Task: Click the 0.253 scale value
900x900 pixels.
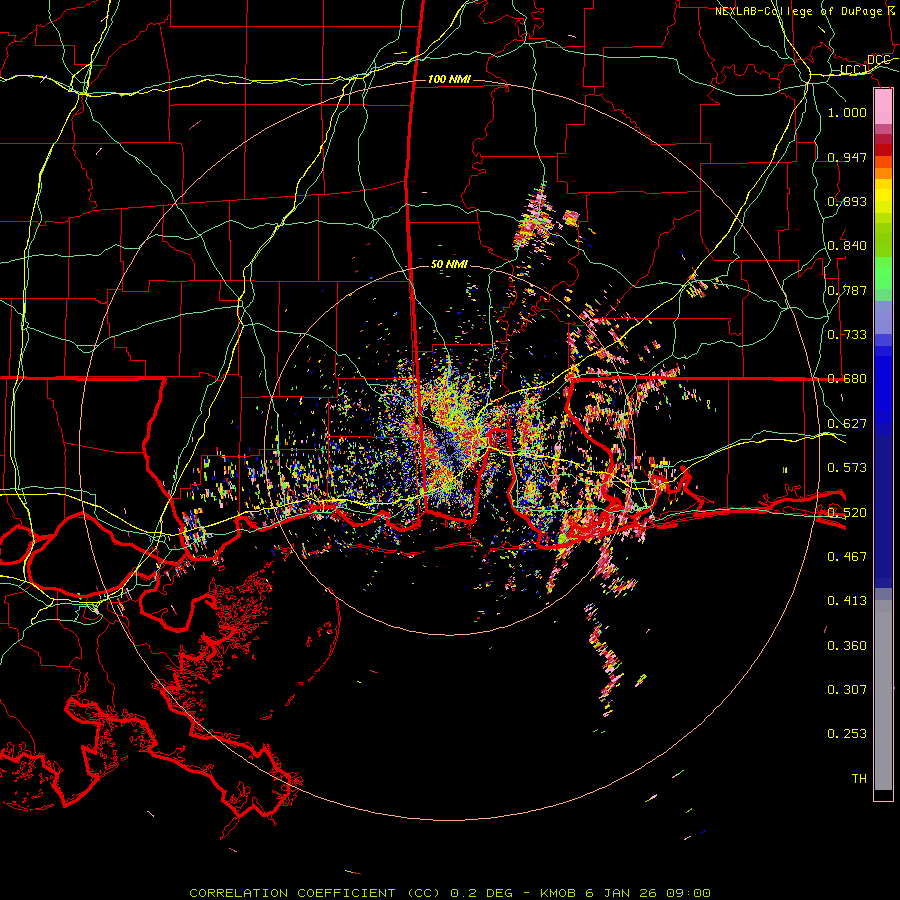Action: 847,734
